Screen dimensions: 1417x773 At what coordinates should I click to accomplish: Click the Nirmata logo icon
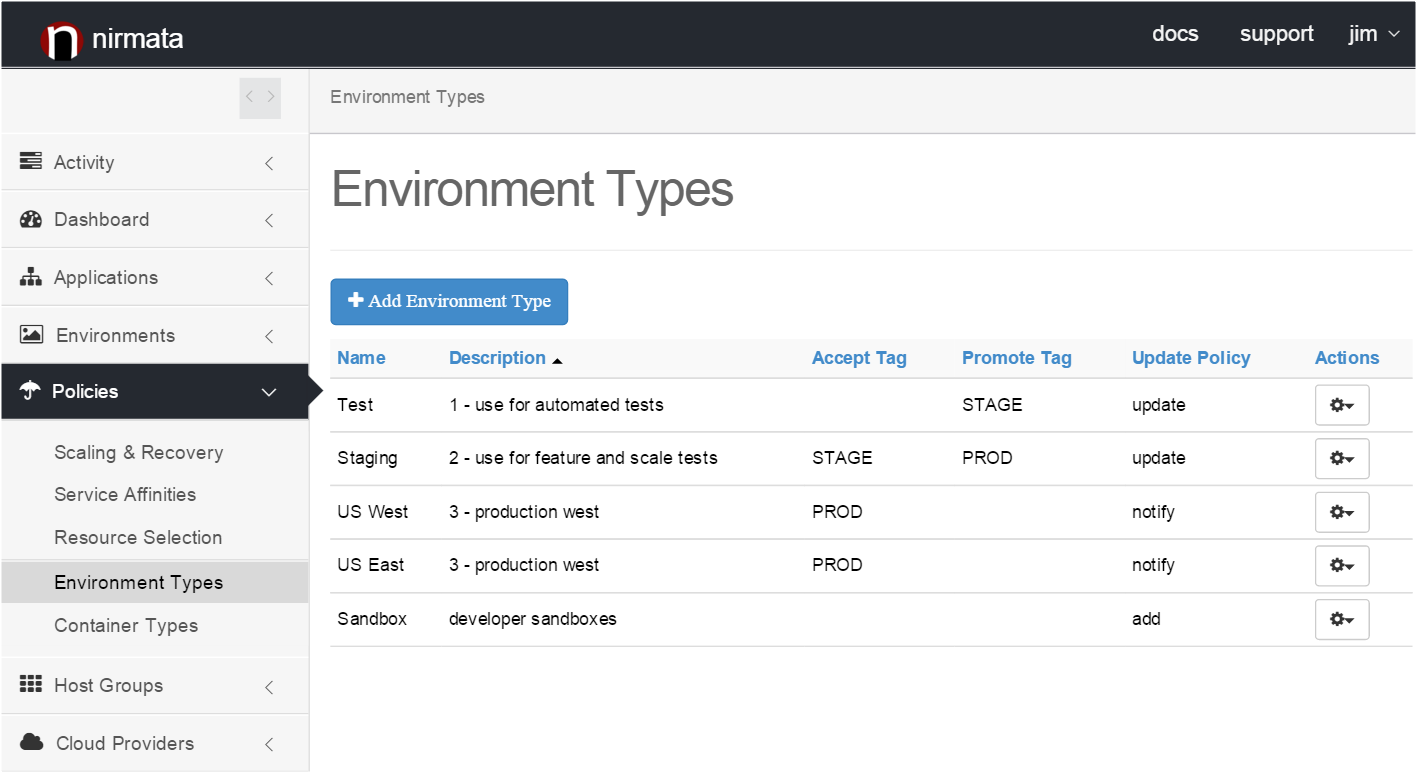[x=60, y=40]
